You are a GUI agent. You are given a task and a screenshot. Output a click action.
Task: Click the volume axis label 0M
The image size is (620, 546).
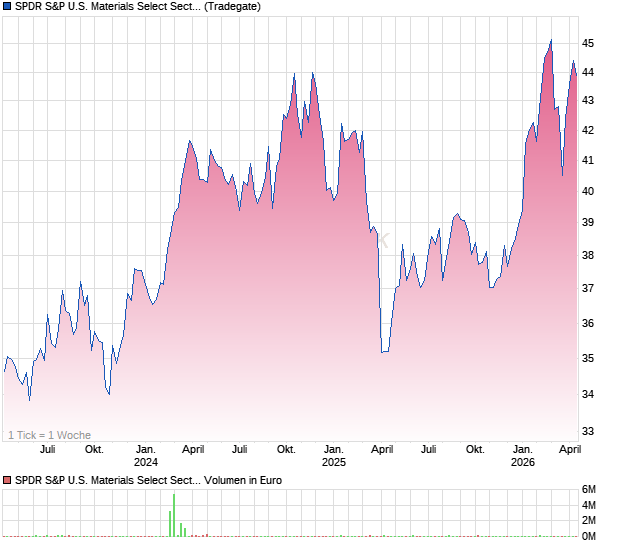tap(588, 536)
